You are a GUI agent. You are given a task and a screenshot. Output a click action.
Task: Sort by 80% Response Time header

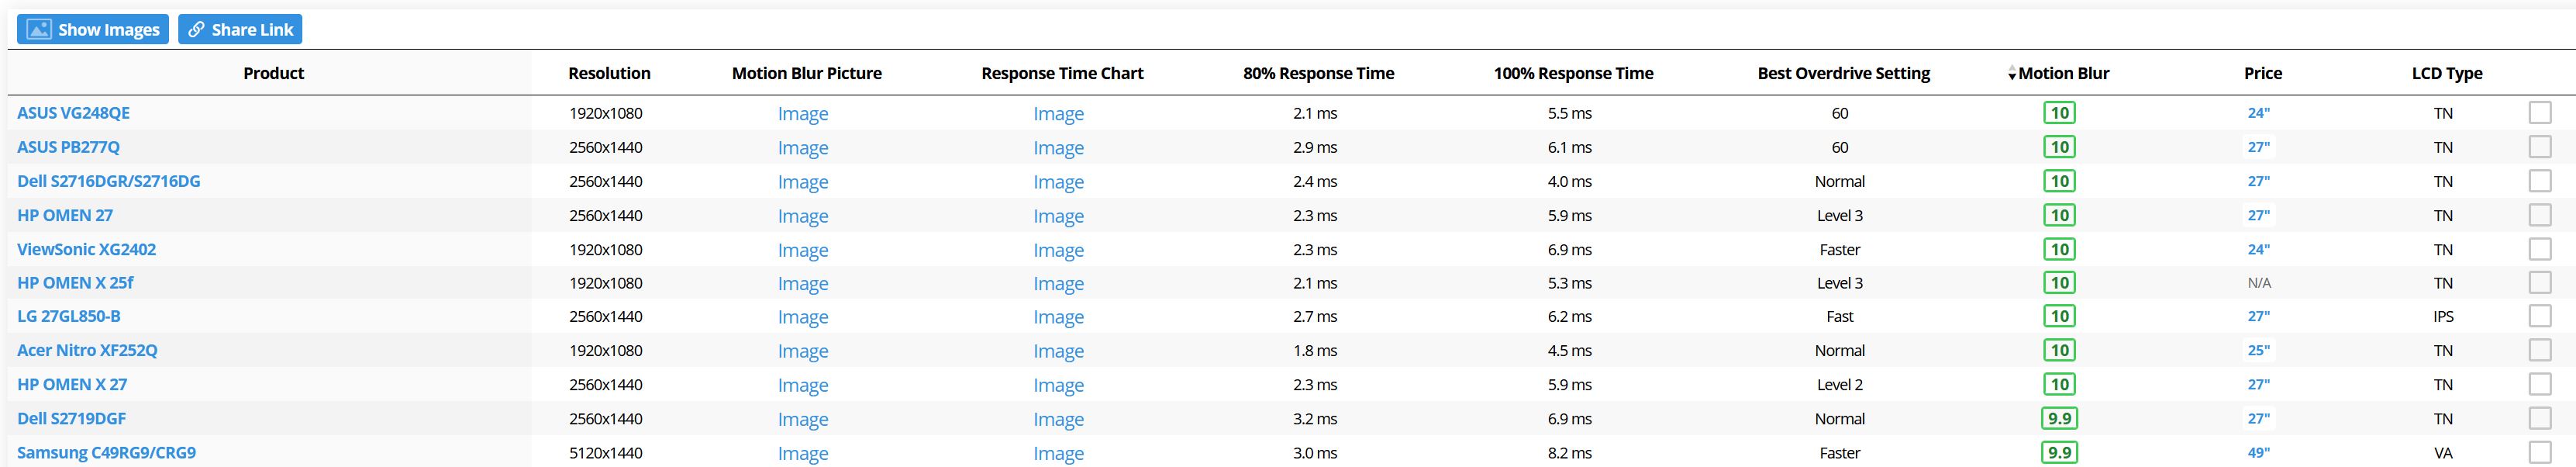click(x=1318, y=73)
